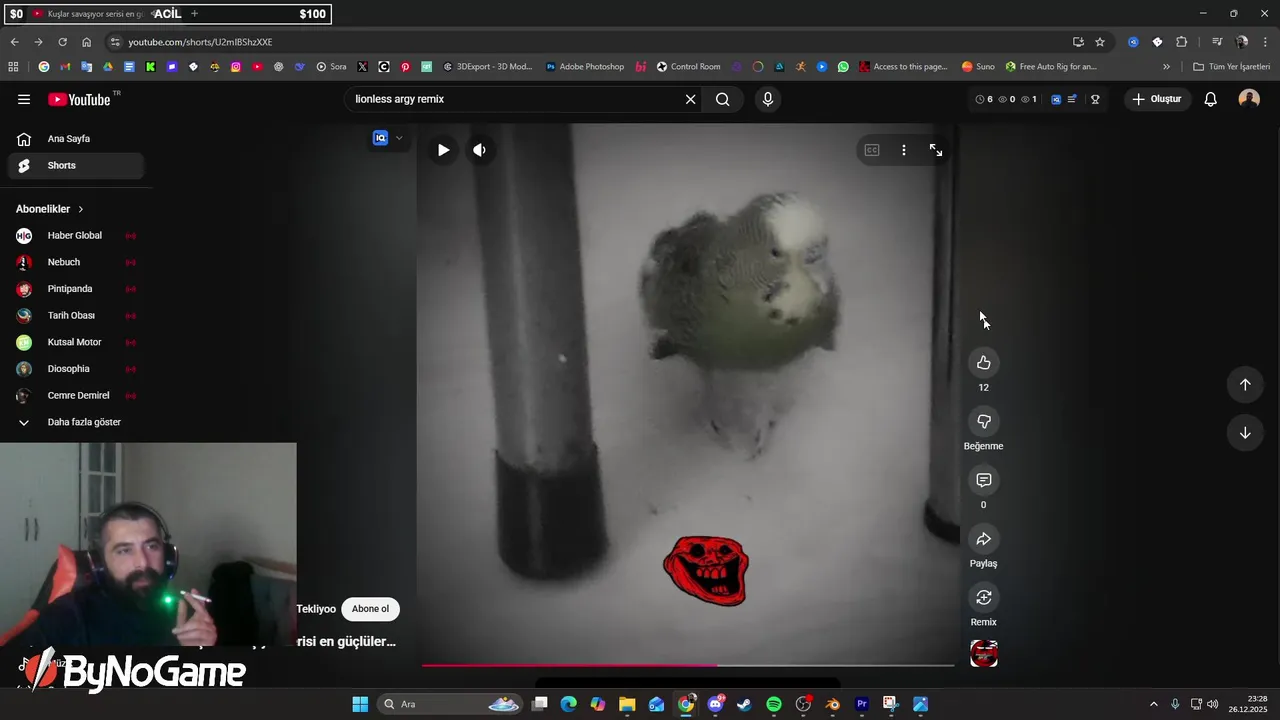Open the Suno bookmark
1280x720 pixels.
(978, 67)
